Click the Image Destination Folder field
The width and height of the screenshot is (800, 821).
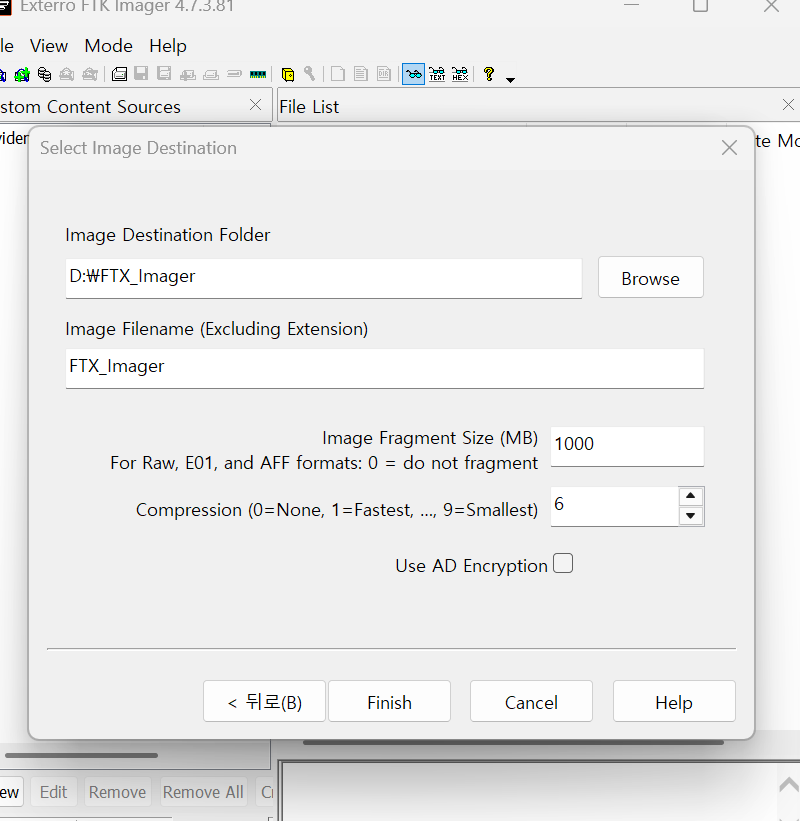[324, 278]
